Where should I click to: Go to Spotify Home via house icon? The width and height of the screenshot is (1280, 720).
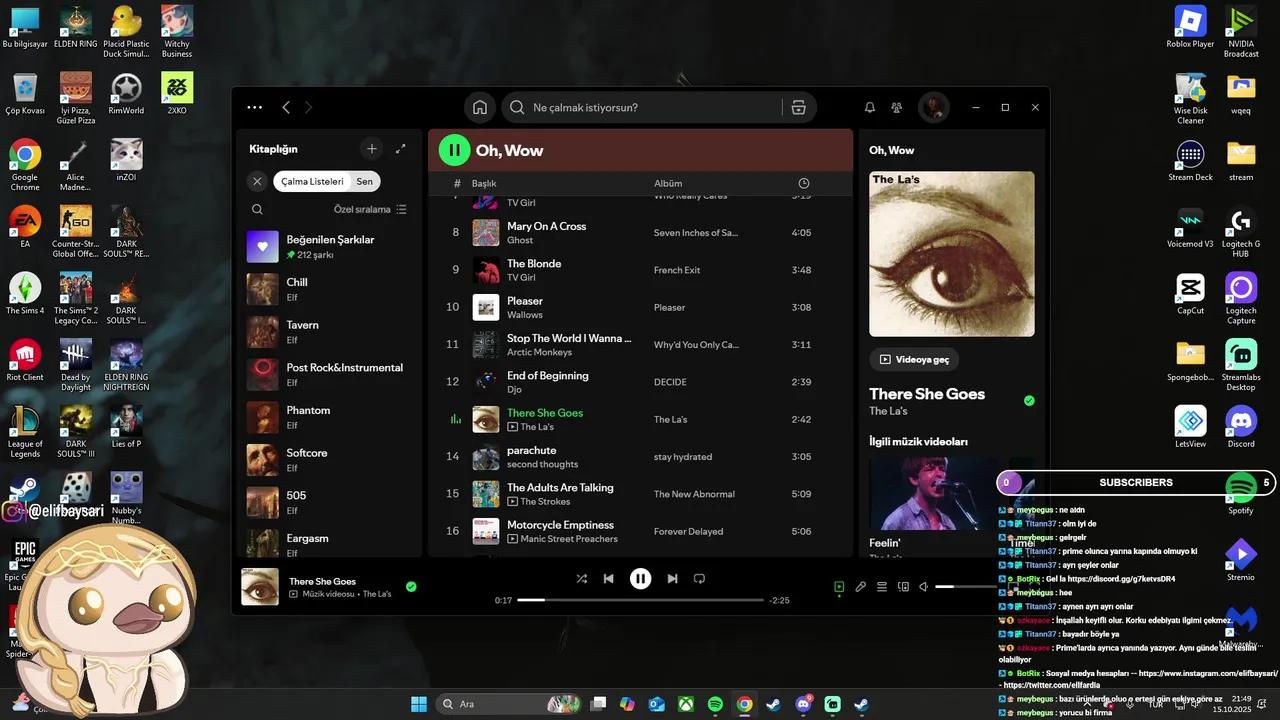[480, 107]
